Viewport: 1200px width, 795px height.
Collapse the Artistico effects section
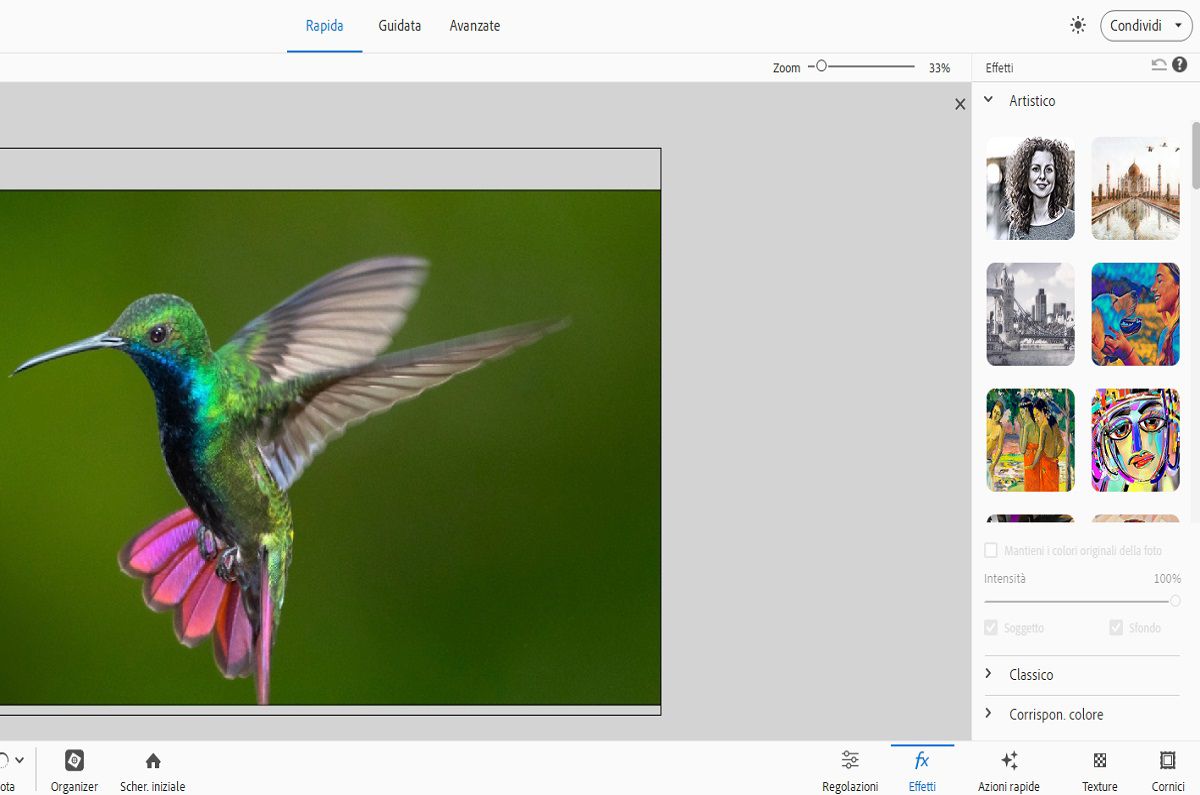tap(988, 100)
